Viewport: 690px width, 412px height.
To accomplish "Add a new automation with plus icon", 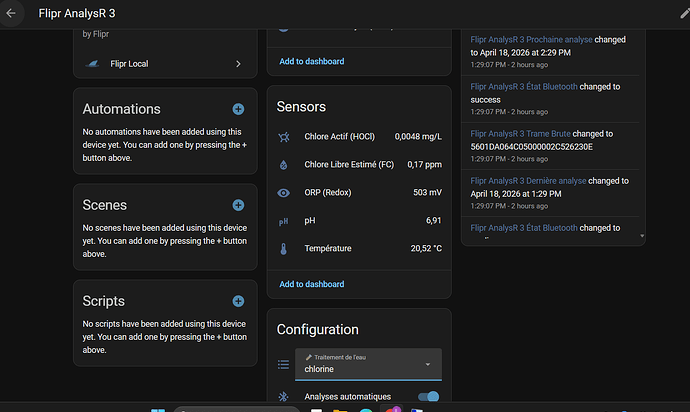I will point(238,109).
